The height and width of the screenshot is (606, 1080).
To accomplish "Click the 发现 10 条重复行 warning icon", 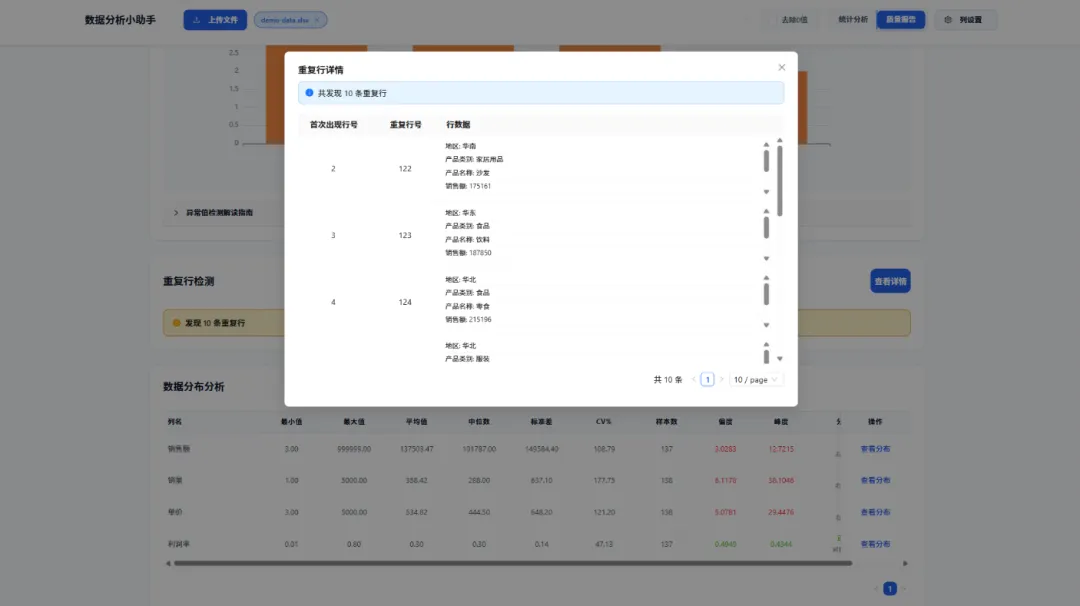I will (x=176, y=323).
